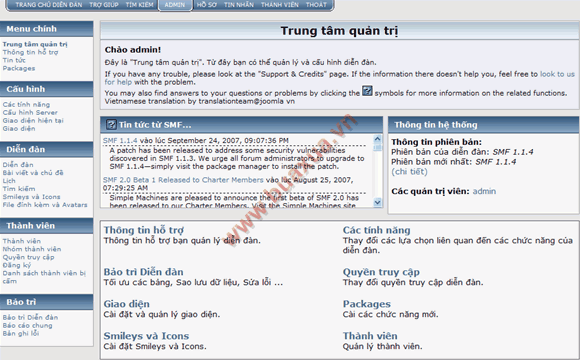Open the SMF 1.1.4 news link
Screen dimensions: 580x360
pyautogui.click(x=120, y=141)
